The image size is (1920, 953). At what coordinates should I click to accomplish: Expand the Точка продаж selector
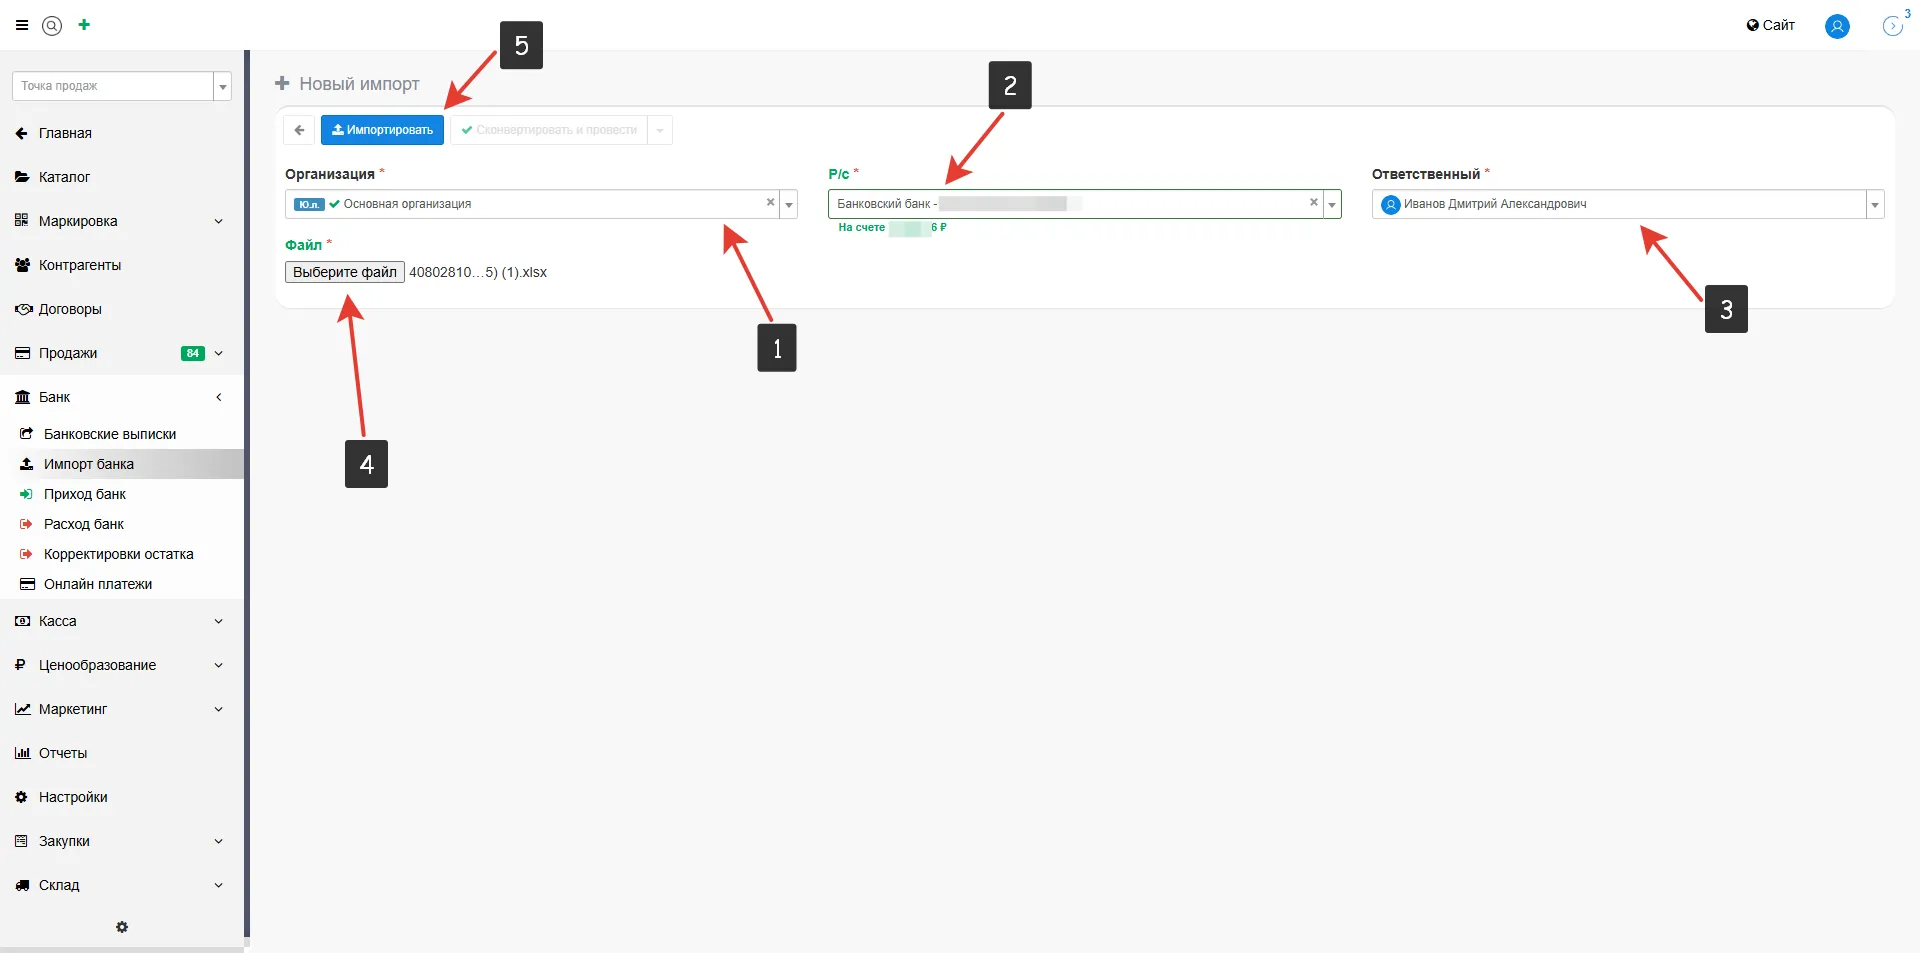click(223, 87)
